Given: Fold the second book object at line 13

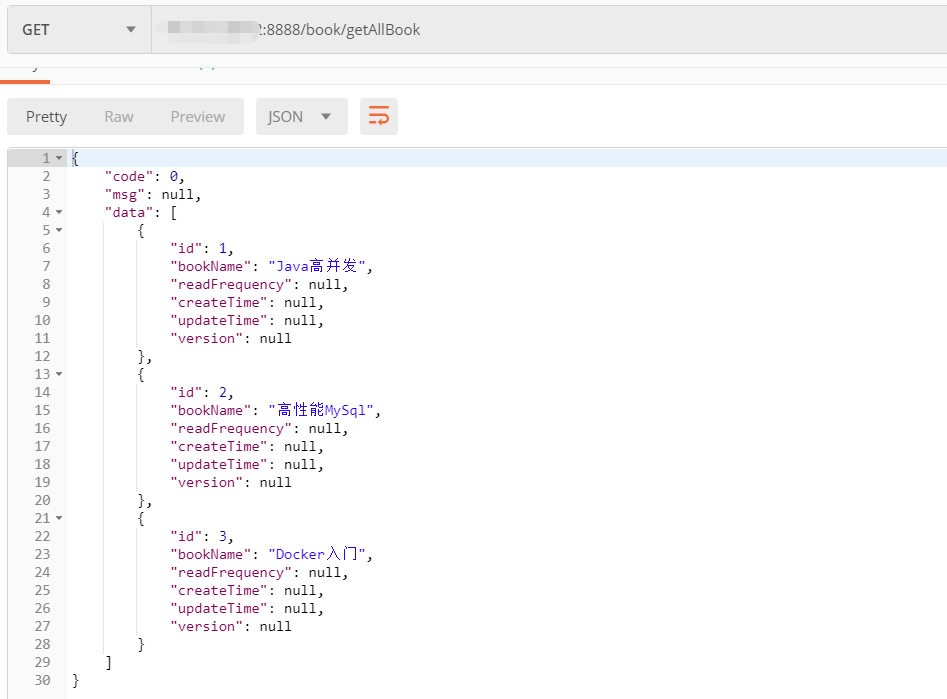Looking at the screenshot, I should point(59,375).
